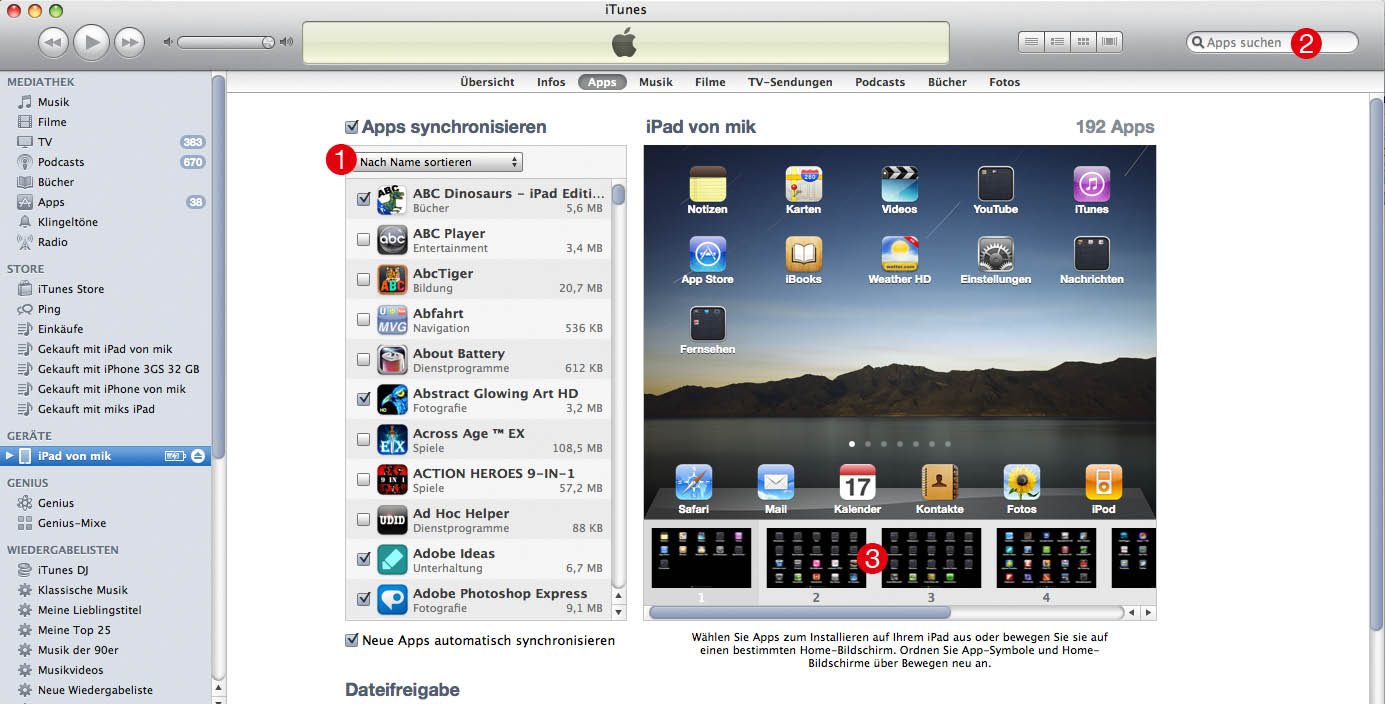
Task: Click the Fotos dock icon
Action: click(1021, 482)
